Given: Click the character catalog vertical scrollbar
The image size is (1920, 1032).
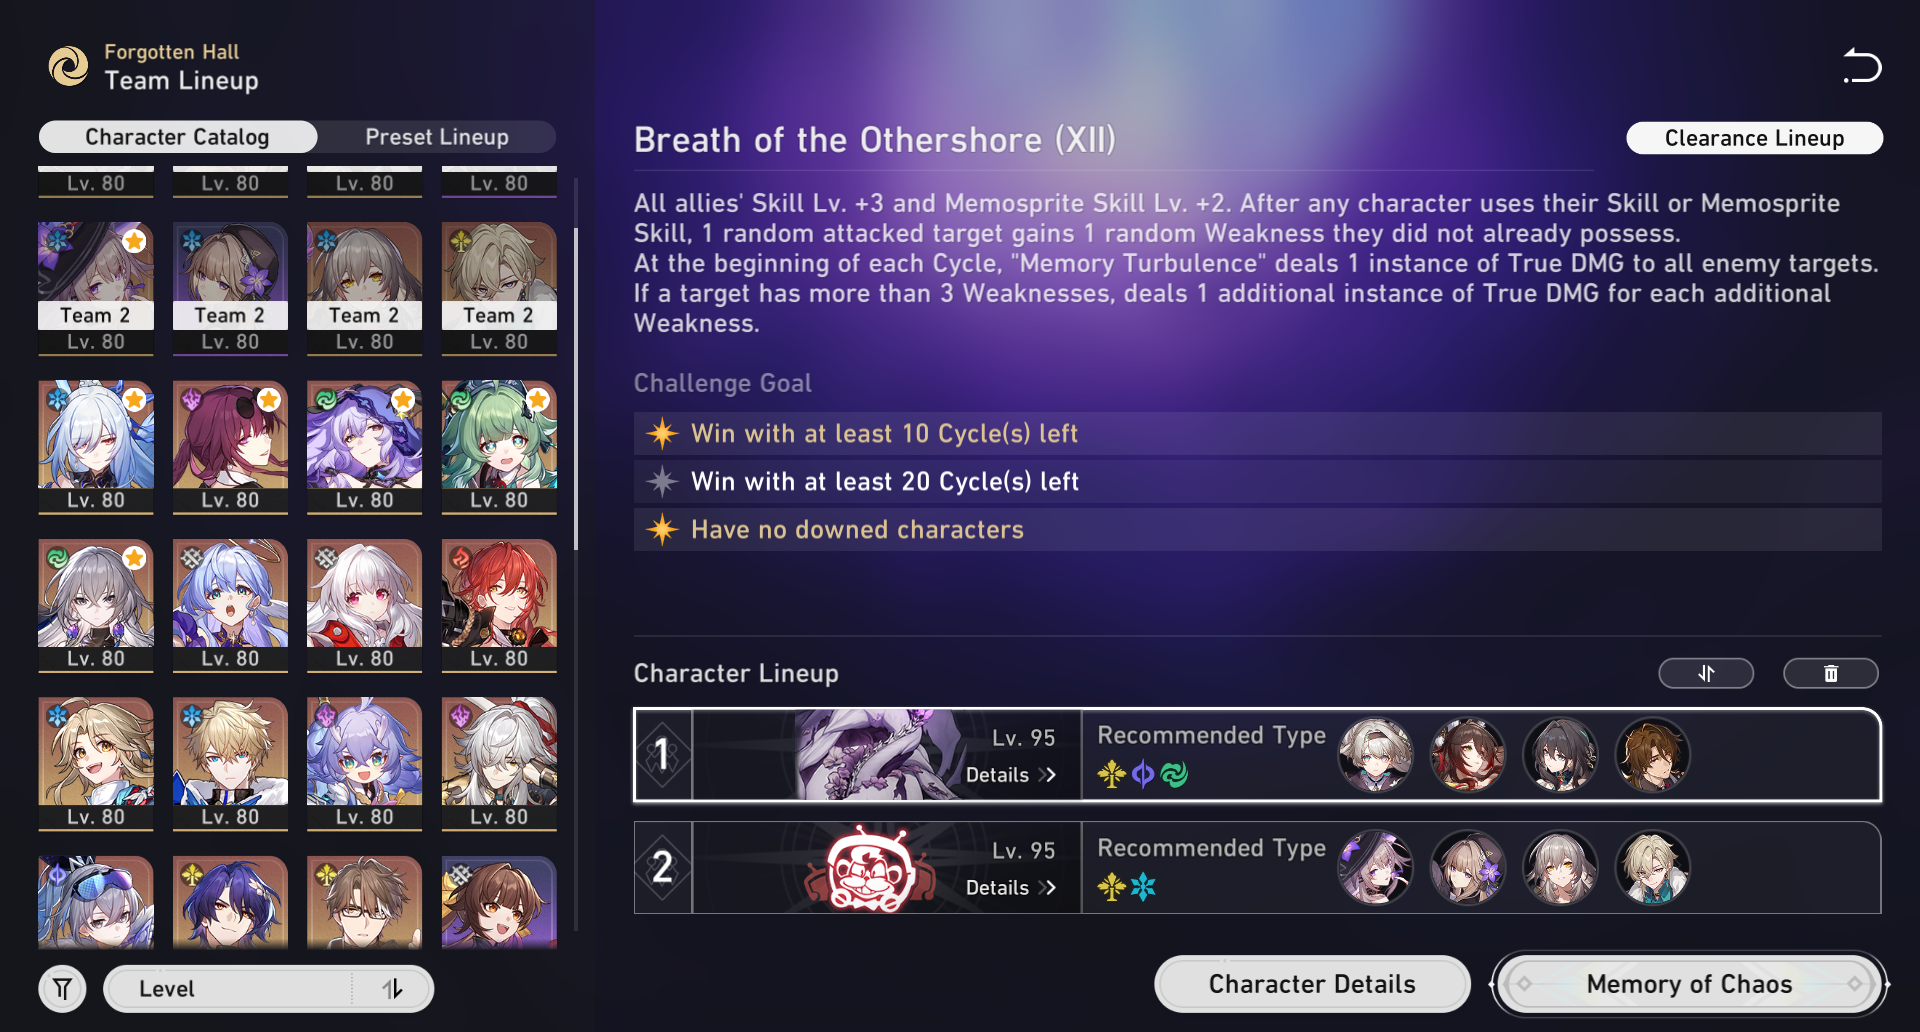Looking at the screenshot, I should 576,390.
